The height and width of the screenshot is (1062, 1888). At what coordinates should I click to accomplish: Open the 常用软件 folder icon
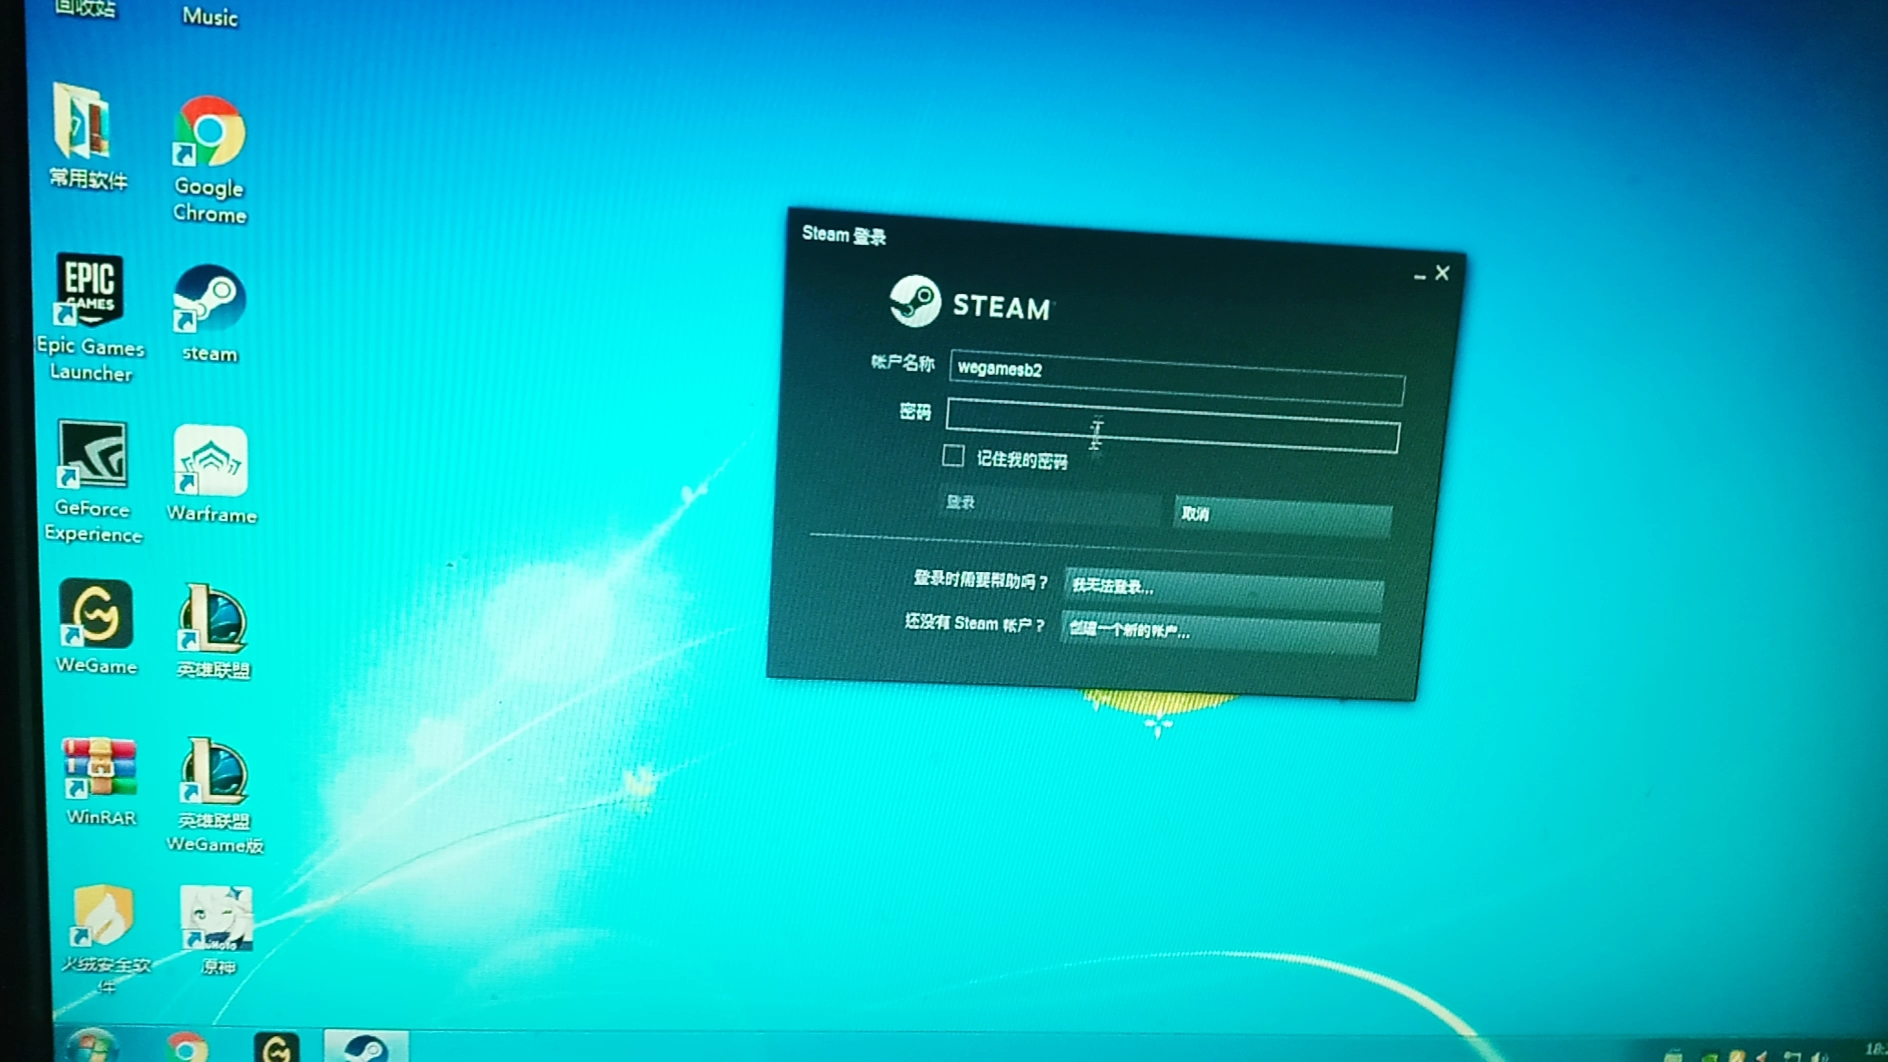pos(87,135)
